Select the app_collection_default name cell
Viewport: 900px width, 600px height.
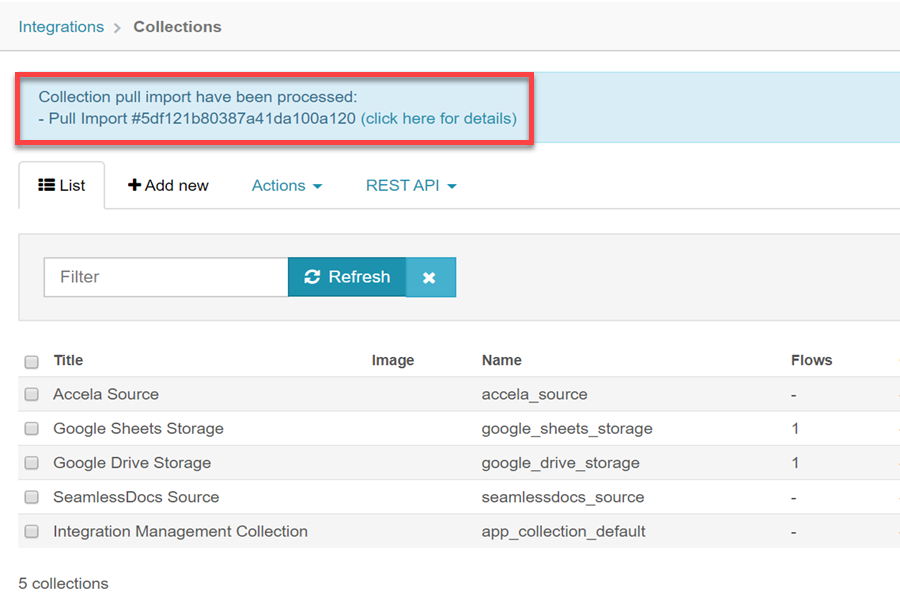tap(563, 532)
